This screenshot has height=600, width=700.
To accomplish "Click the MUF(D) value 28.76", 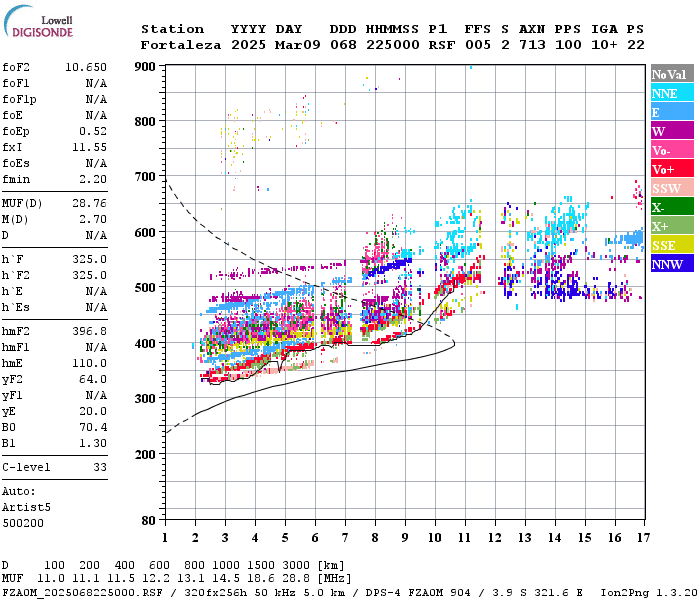I will 89,203.
